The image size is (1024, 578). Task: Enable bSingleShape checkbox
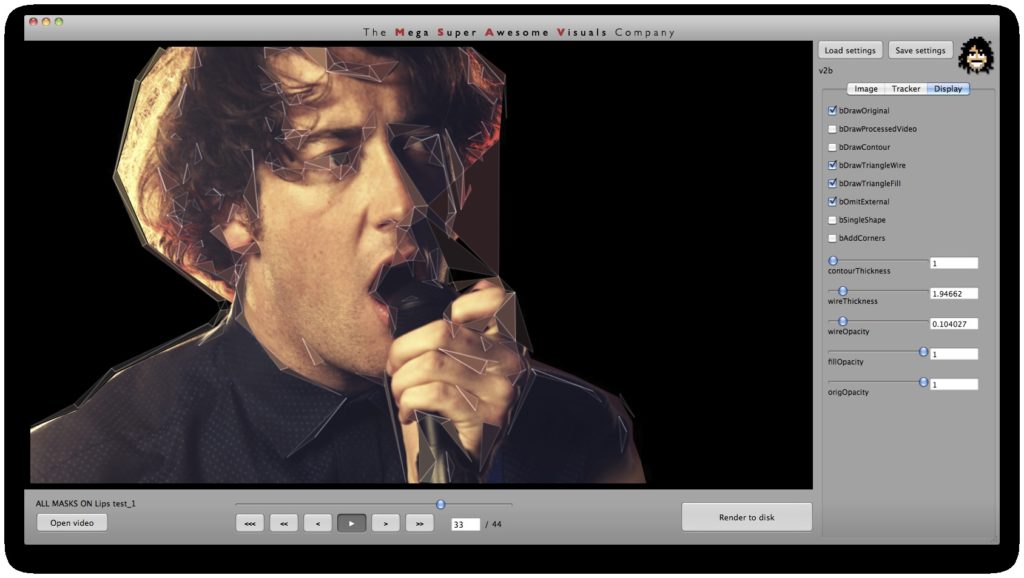click(832, 220)
